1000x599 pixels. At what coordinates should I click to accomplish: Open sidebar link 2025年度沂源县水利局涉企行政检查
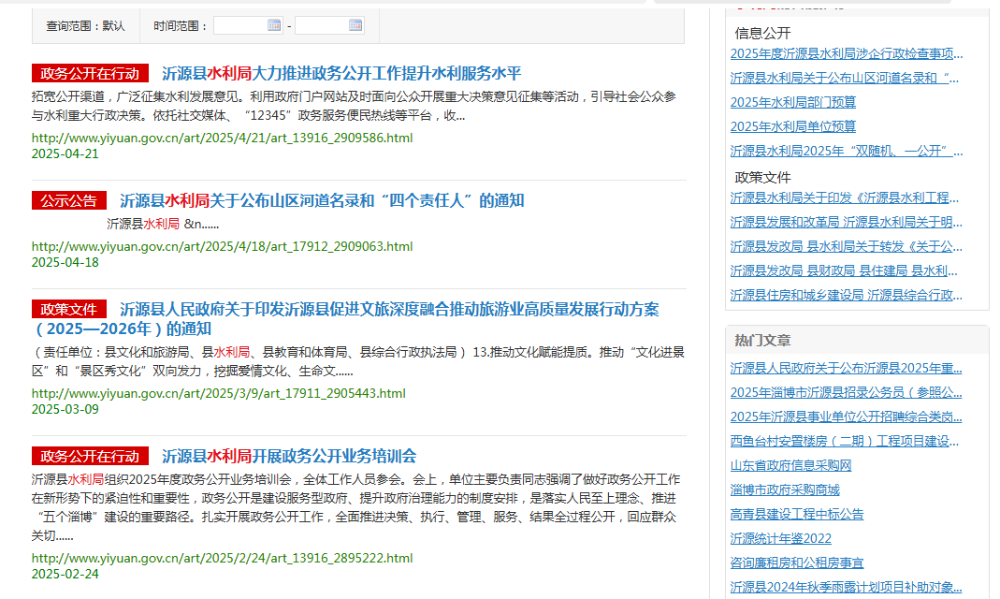click(846, 53)
